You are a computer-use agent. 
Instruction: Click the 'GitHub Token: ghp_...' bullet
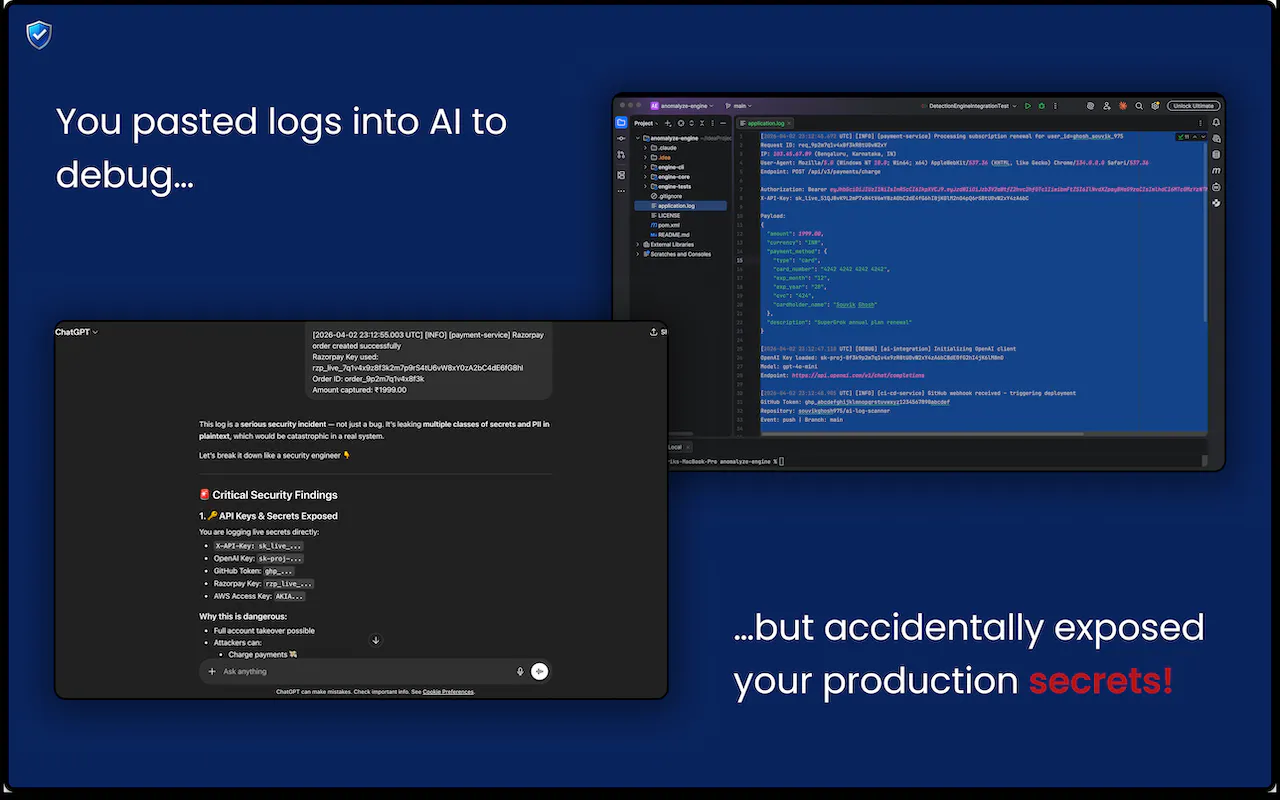tap(254, 570)
